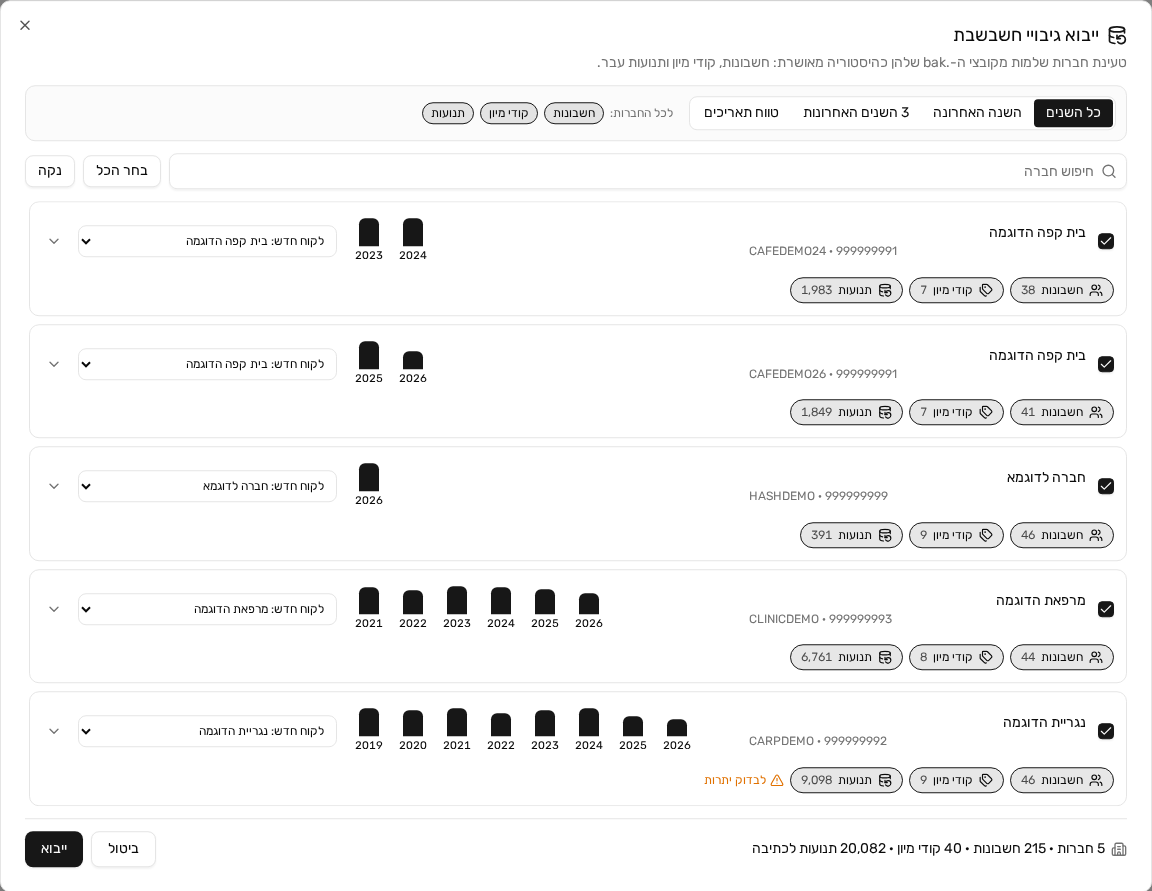1152x891 pixels.
Task: Toggle the חשבונות filter chip for all companies
Action: 574,113
